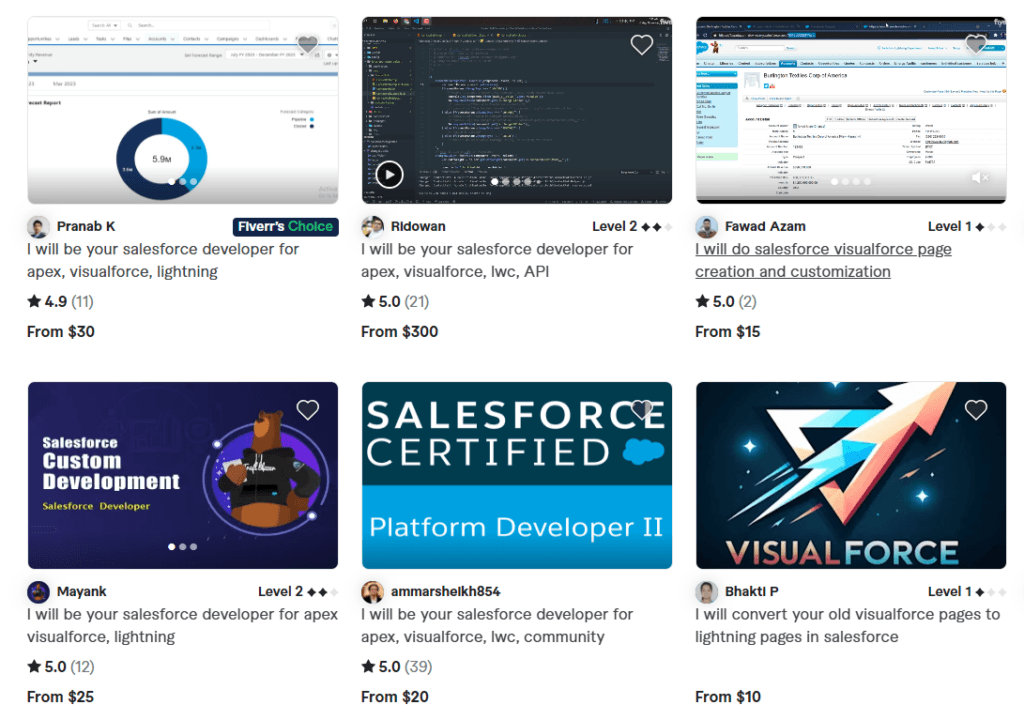Select third carousel dot on Mayank's image

click(x=193, y=547)
